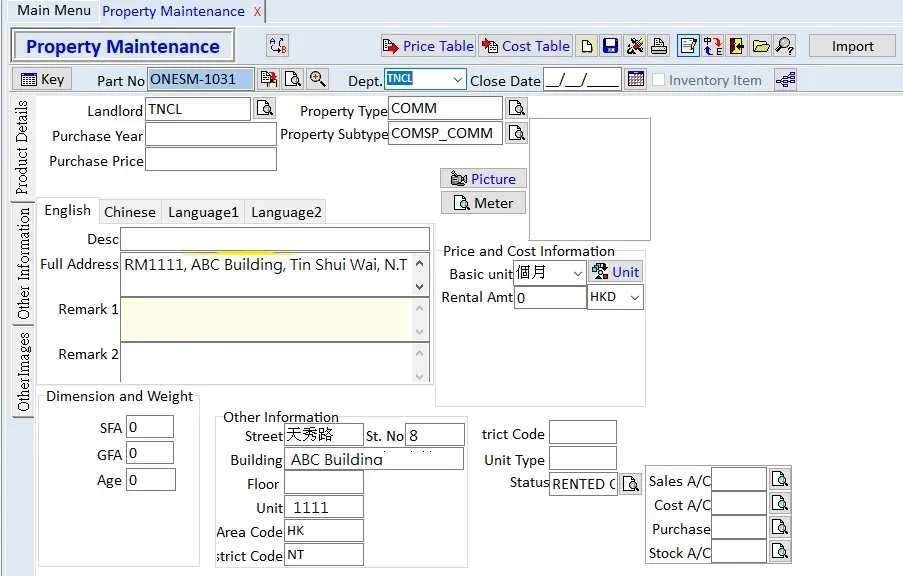Open the folder icon in toolbar

click(761, 46)
